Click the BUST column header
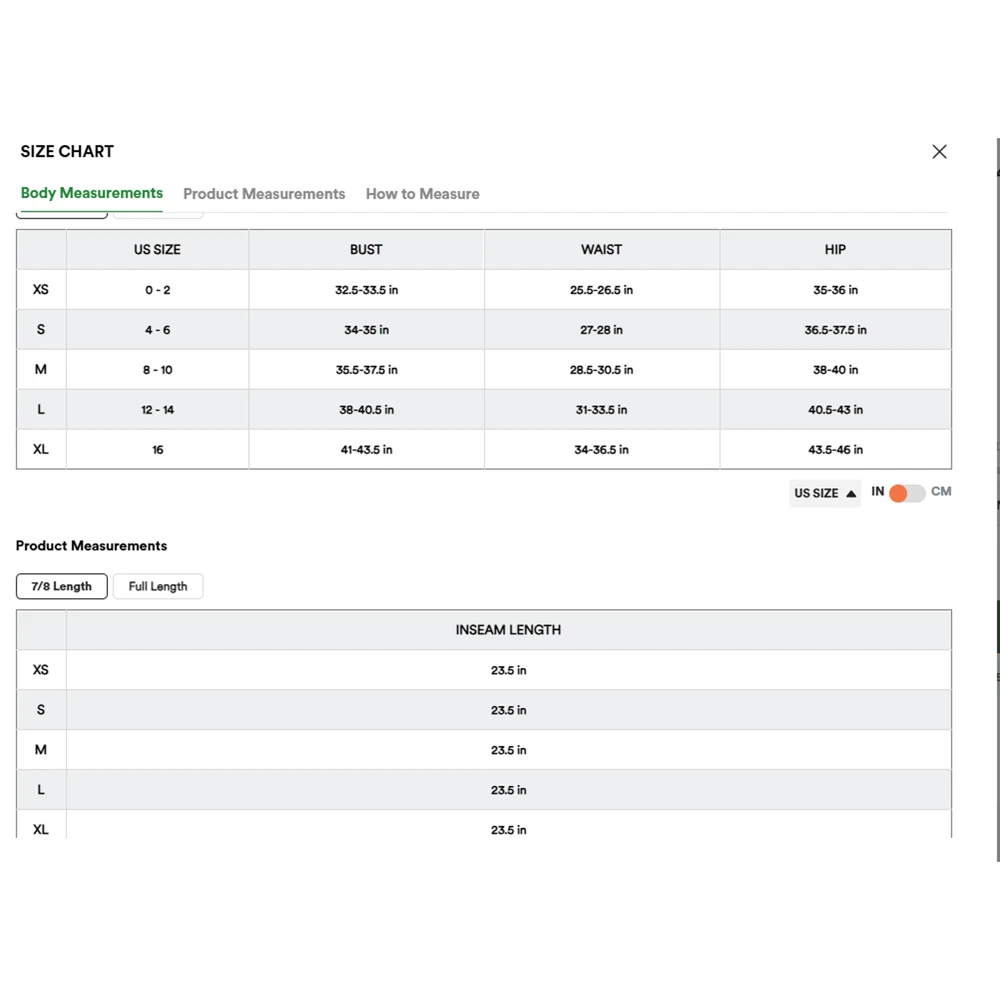1000x1000 pixels. pos(366,250)
